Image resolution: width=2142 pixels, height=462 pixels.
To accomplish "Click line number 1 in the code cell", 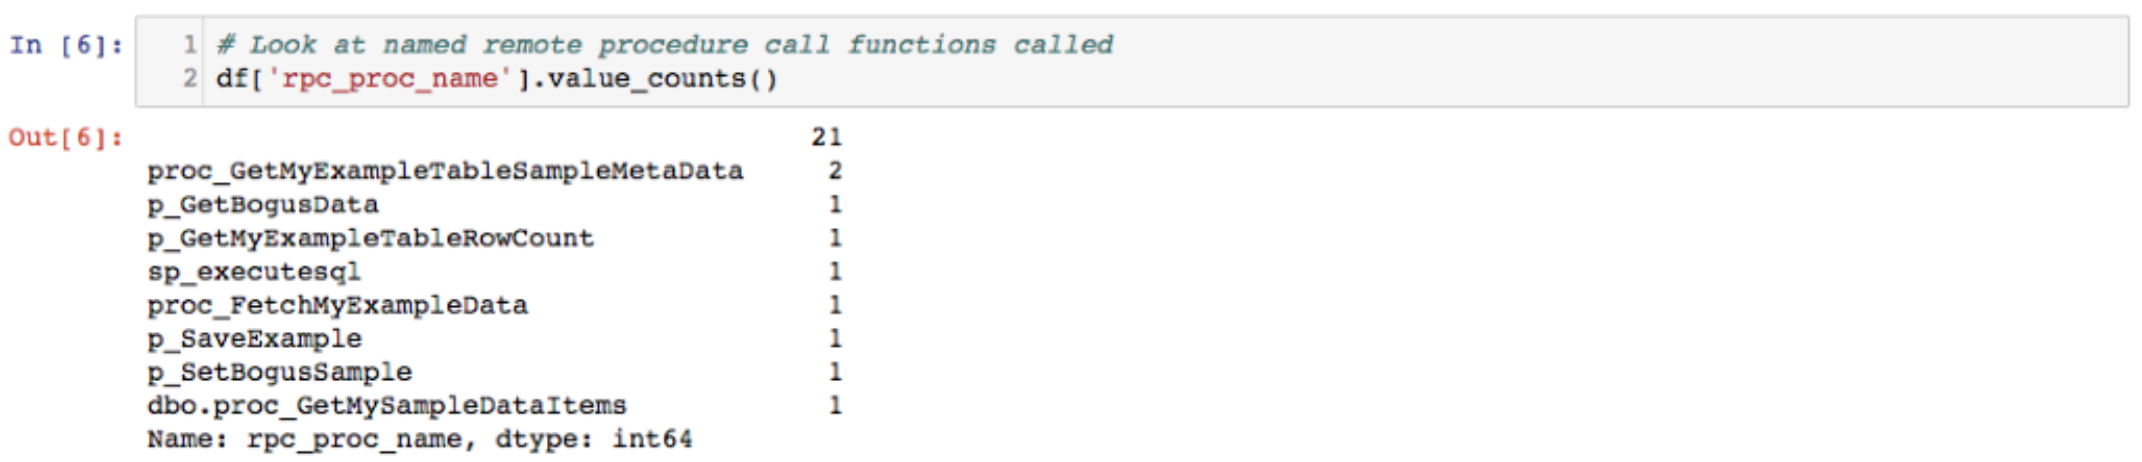I will (x=190, y=45).
